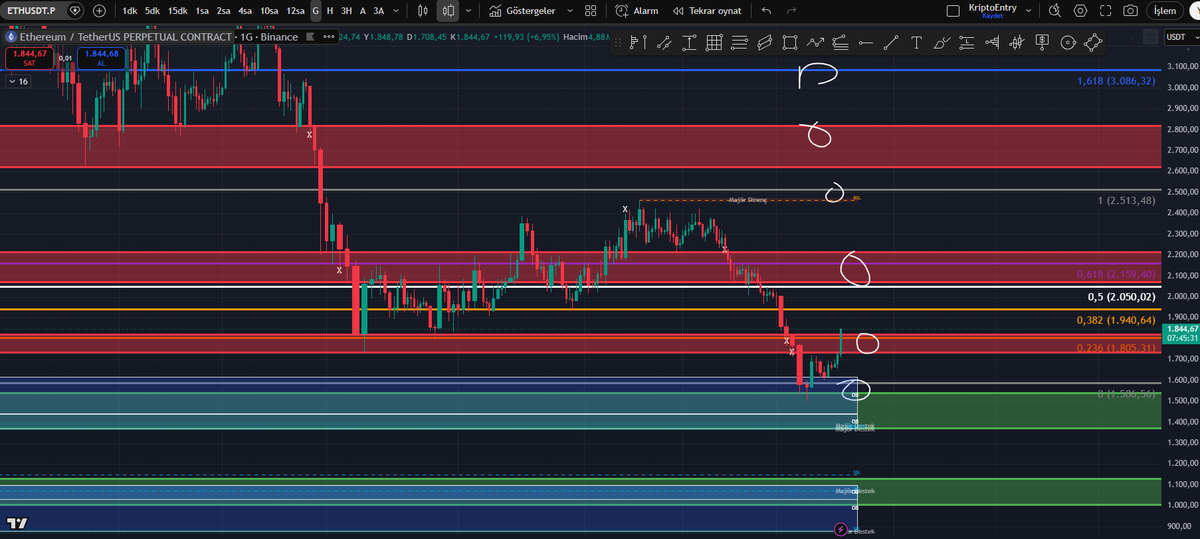Select the dollar-sign position tool
1200x539 pixels.
[x=1042, y=43]
